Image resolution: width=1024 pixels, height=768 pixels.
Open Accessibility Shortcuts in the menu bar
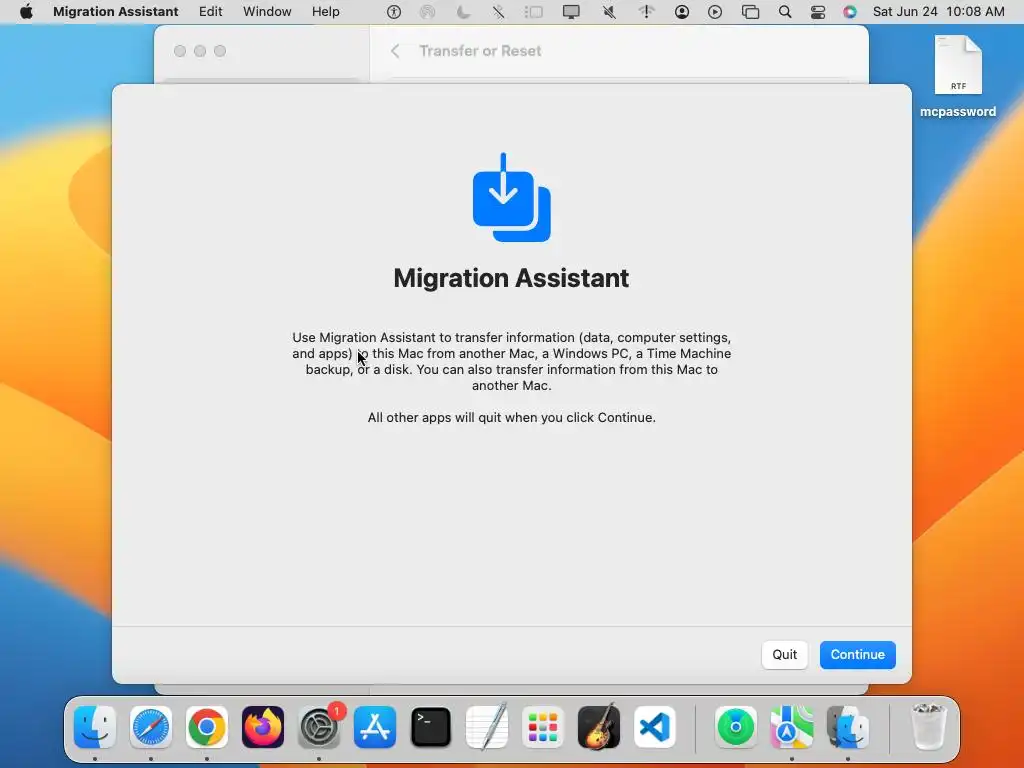[394, 12]
